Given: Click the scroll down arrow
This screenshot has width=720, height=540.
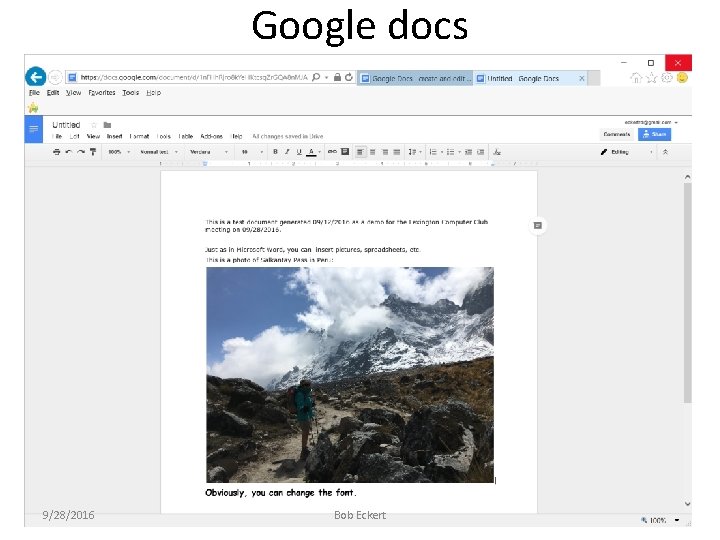Looking at the screenshot, I should pos(687,504).
